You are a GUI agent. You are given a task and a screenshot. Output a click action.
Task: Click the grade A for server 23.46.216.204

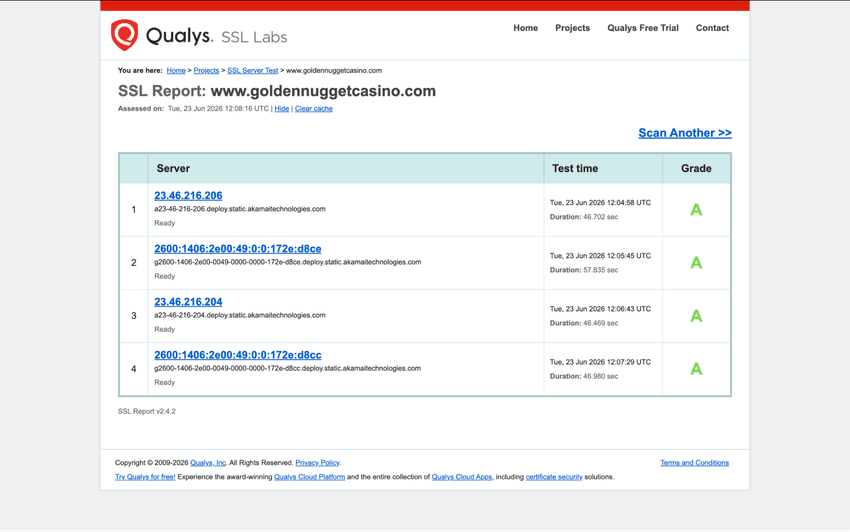click(x=696, y=316)
